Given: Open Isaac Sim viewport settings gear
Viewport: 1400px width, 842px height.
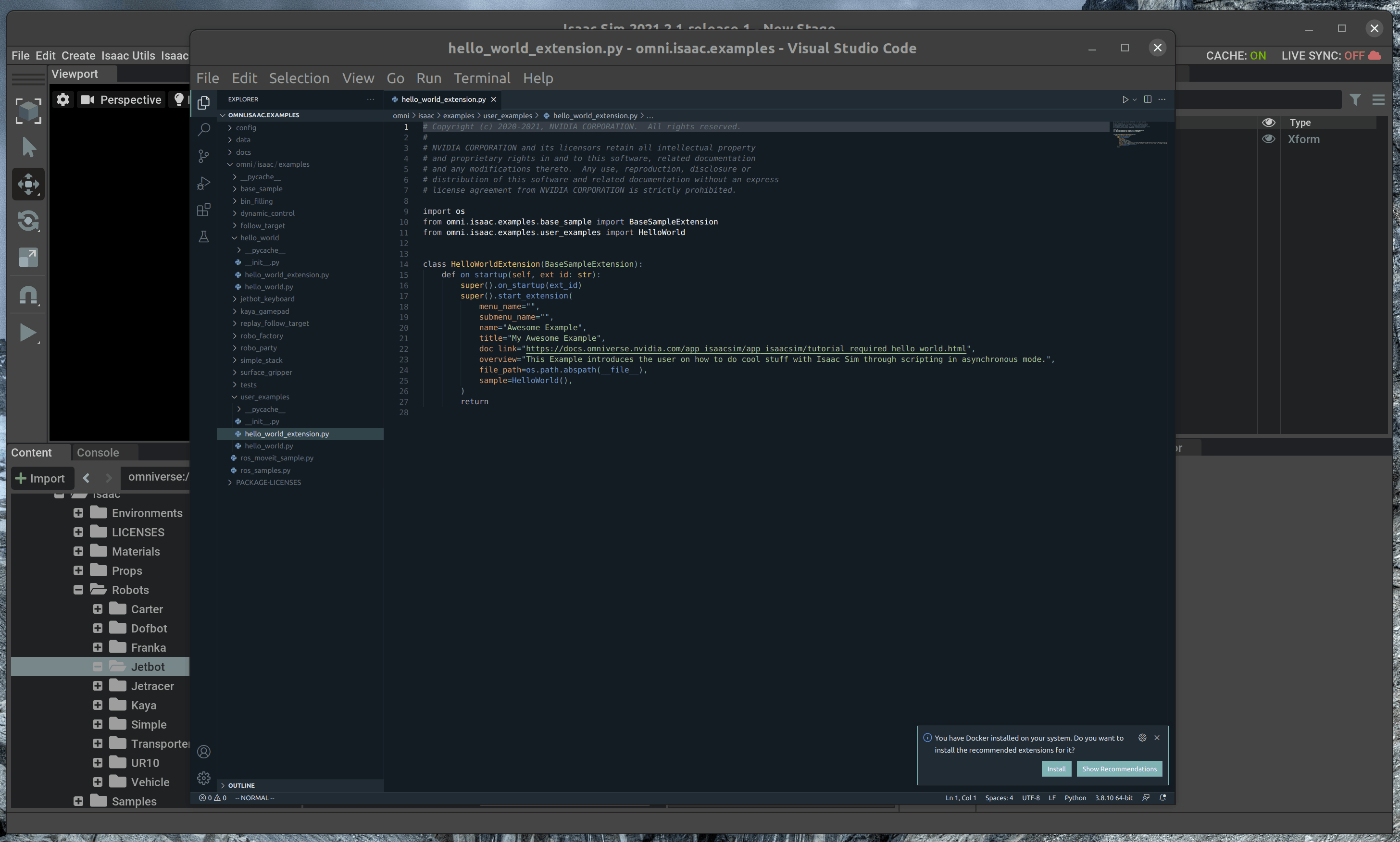Looking at the screenshot, I should 63,100.
